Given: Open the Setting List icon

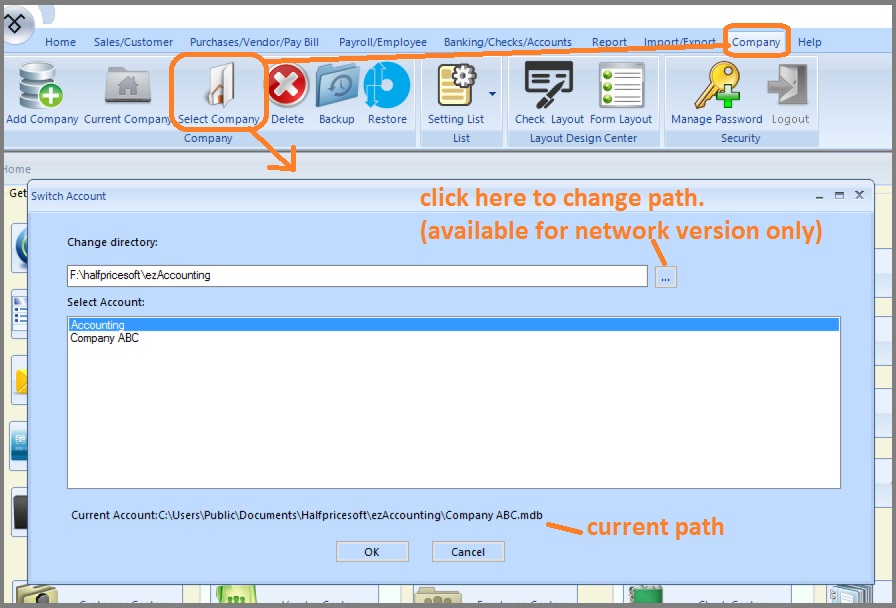Looking at the screenshot, I should pyautogui.click(x=456, y=88).
